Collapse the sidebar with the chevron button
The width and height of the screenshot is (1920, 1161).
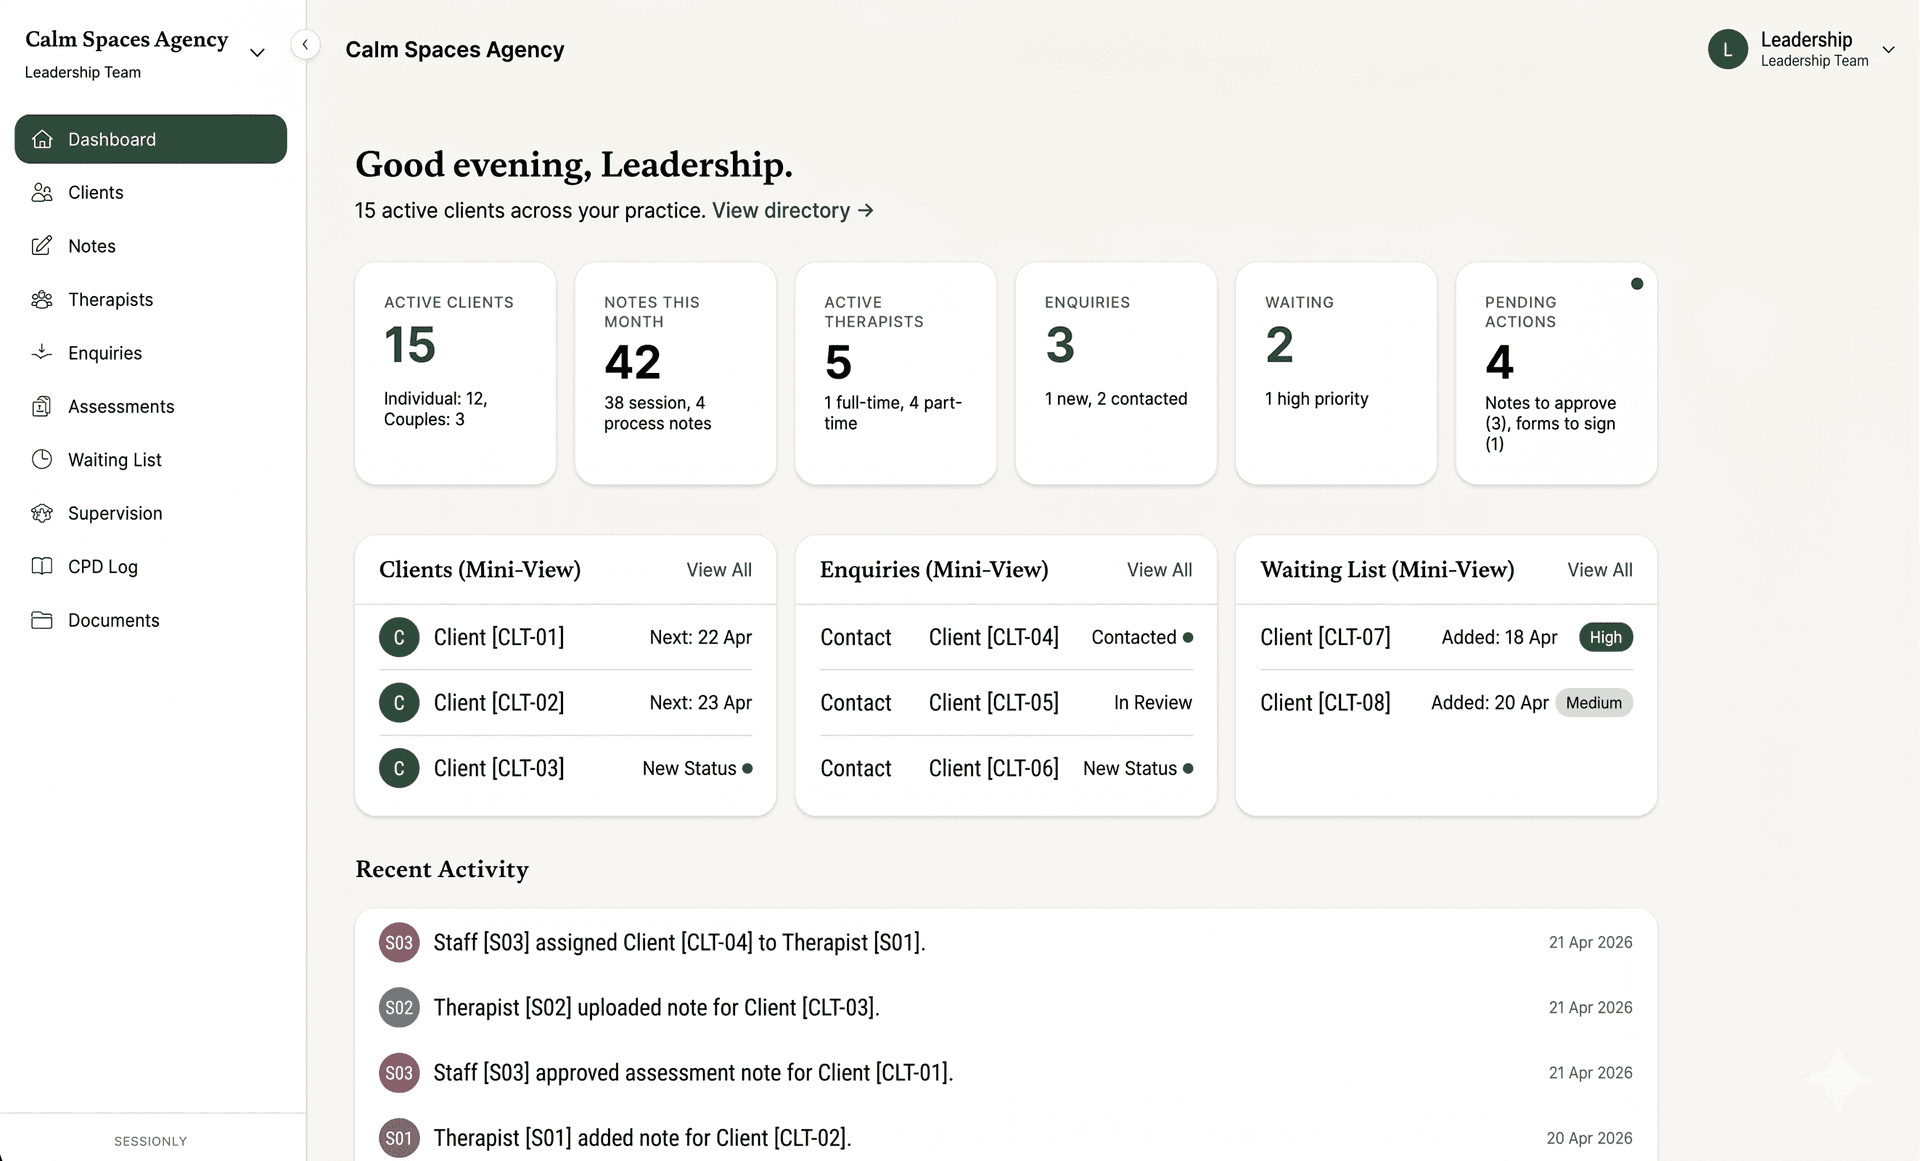pyautogui.click(x=305, y=44)
